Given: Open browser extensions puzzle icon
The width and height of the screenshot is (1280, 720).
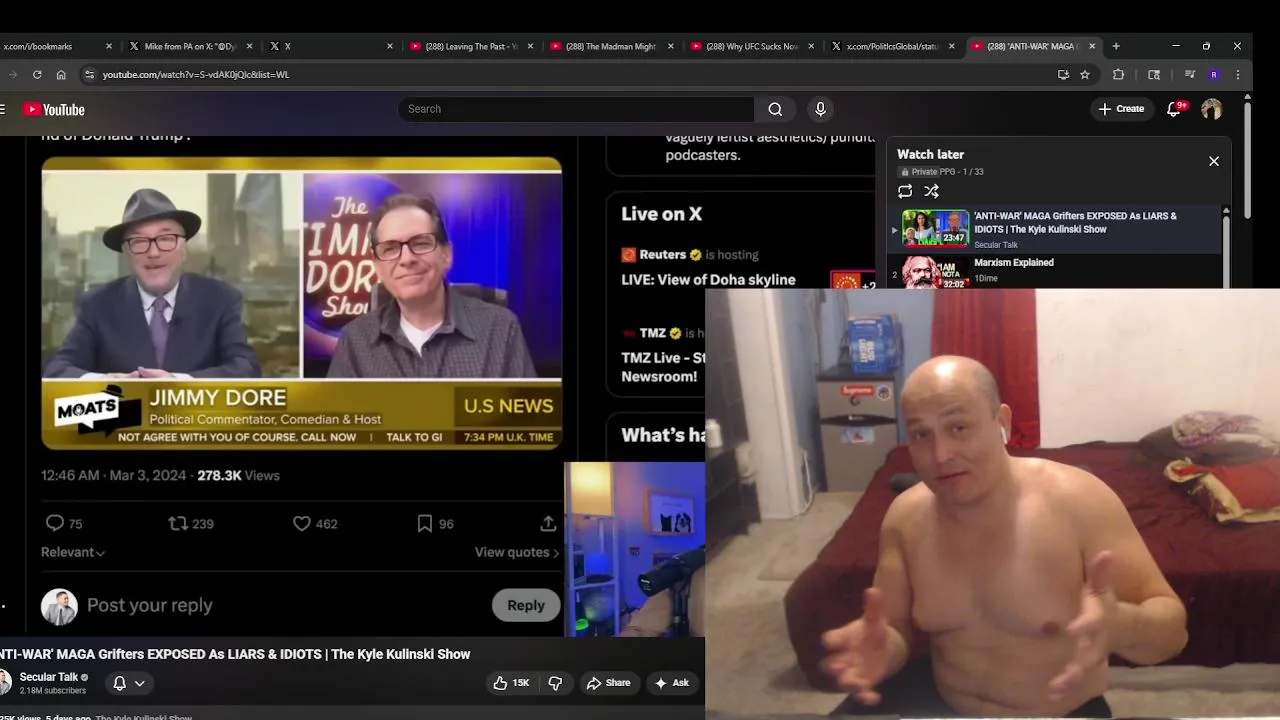Looking at the screenshot, I should pos(1119,74).
